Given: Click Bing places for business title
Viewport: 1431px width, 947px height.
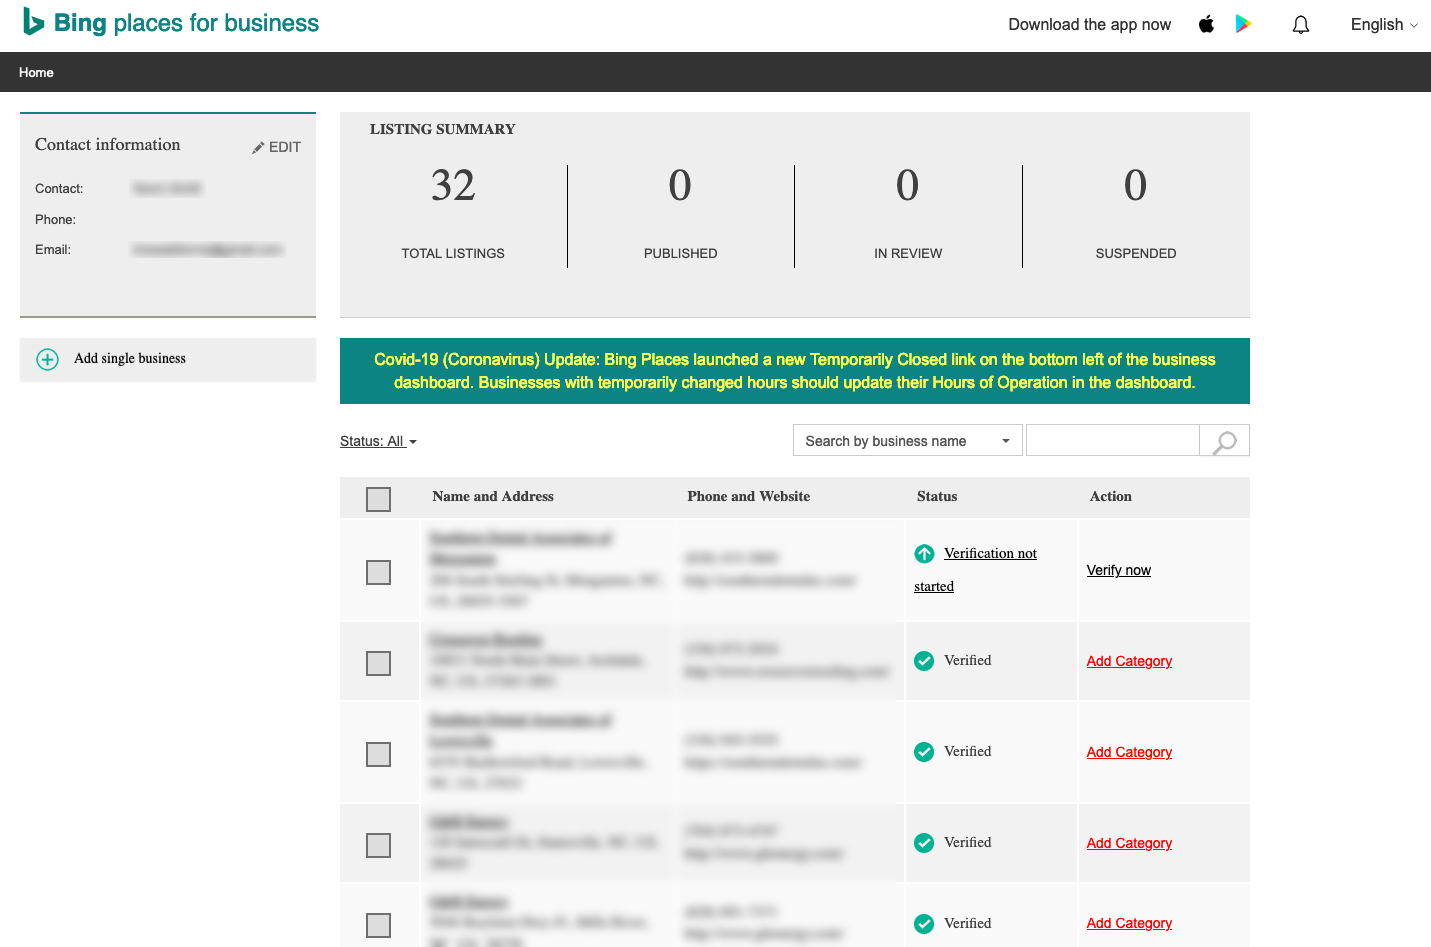Looking at the screenshot, I should 186,23.
